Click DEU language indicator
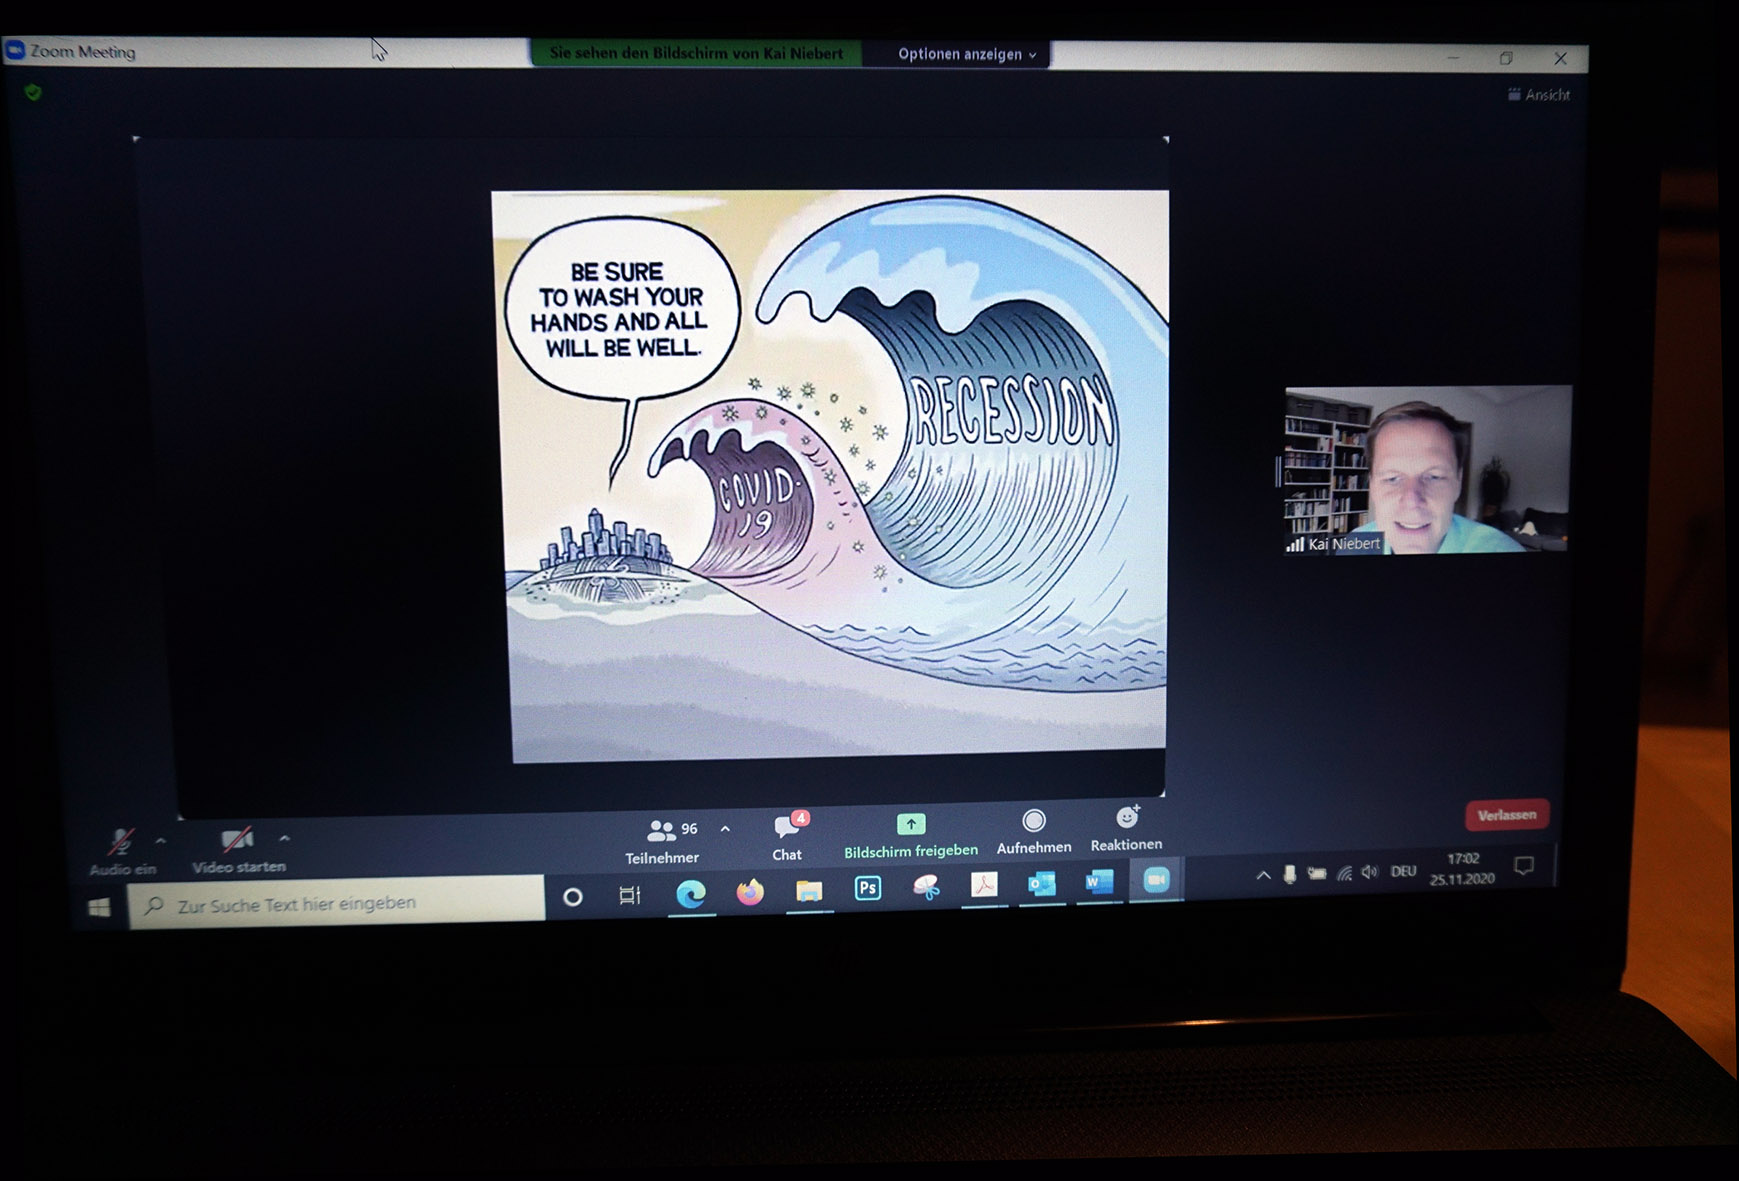 (x=1403, y=871)
